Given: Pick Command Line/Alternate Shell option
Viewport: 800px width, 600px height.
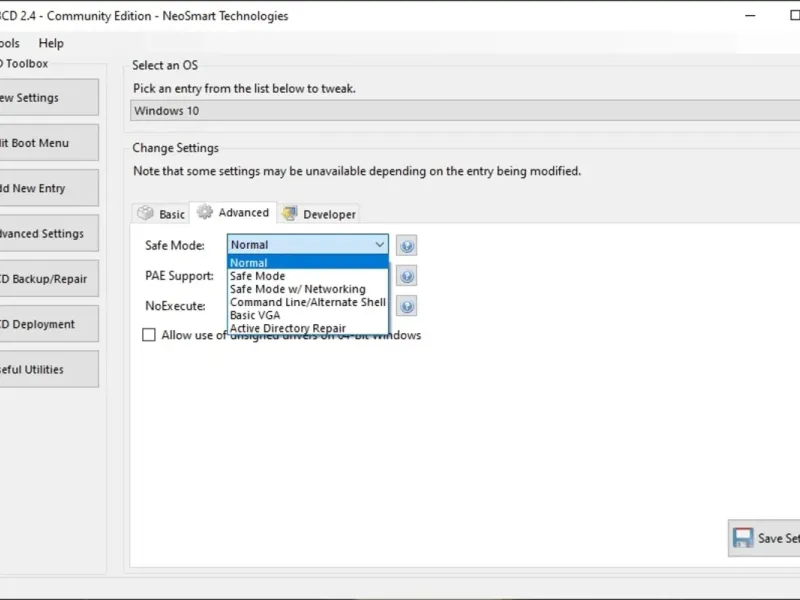Looking at the screenshot, I should coord(308,302).
